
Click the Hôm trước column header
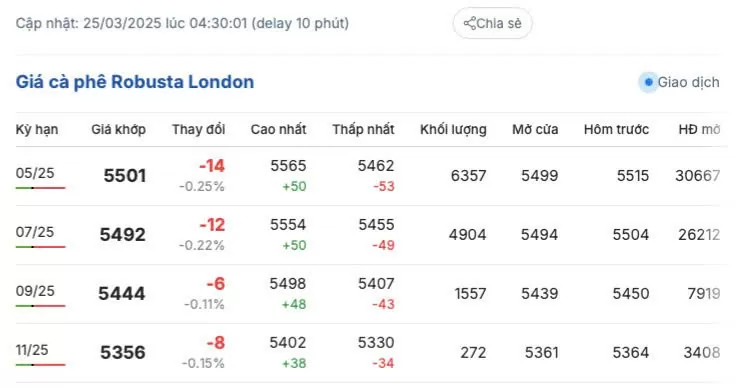pos(616,129)
